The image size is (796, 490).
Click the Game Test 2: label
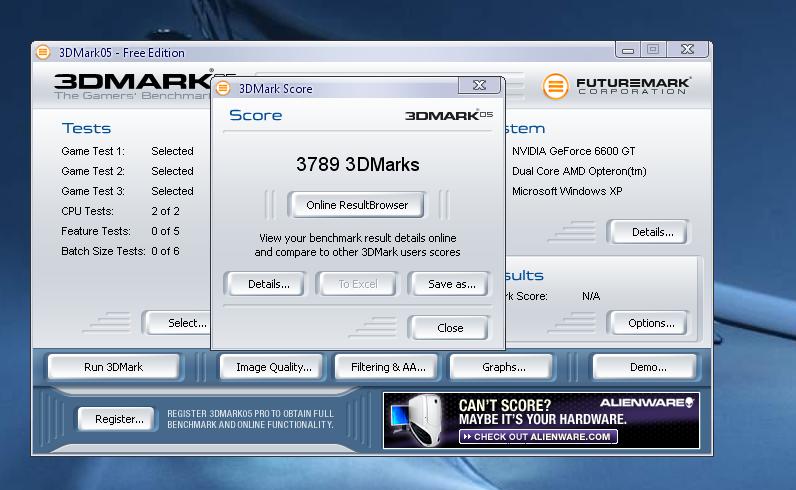[93, 171]
